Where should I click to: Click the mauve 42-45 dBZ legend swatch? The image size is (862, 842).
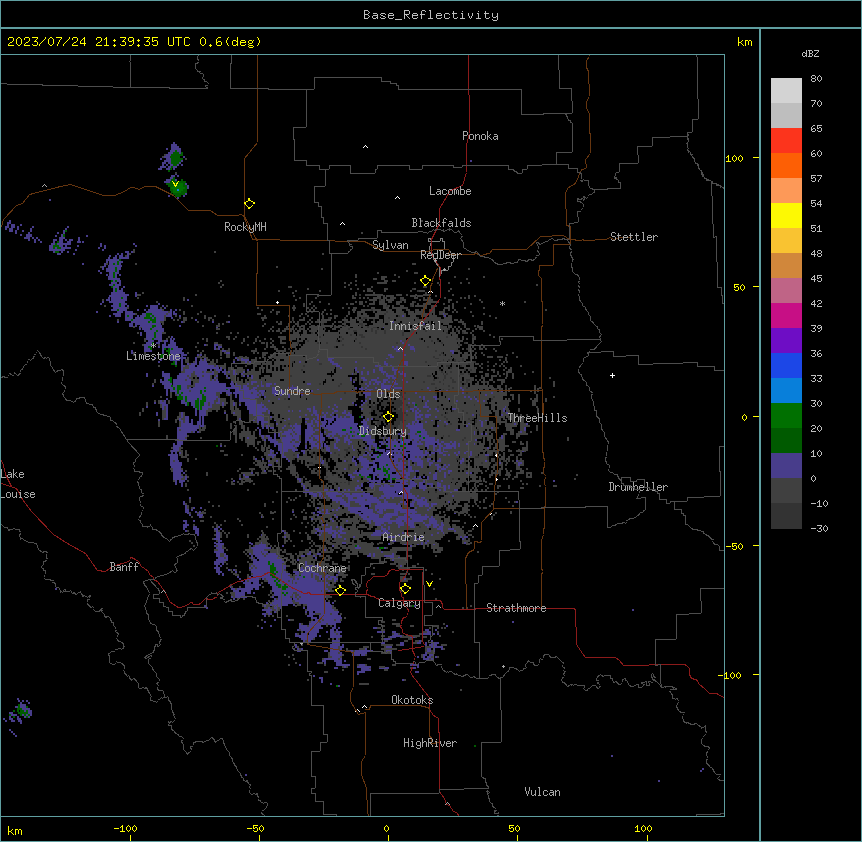pyautogui.click(x=786, y=291)
